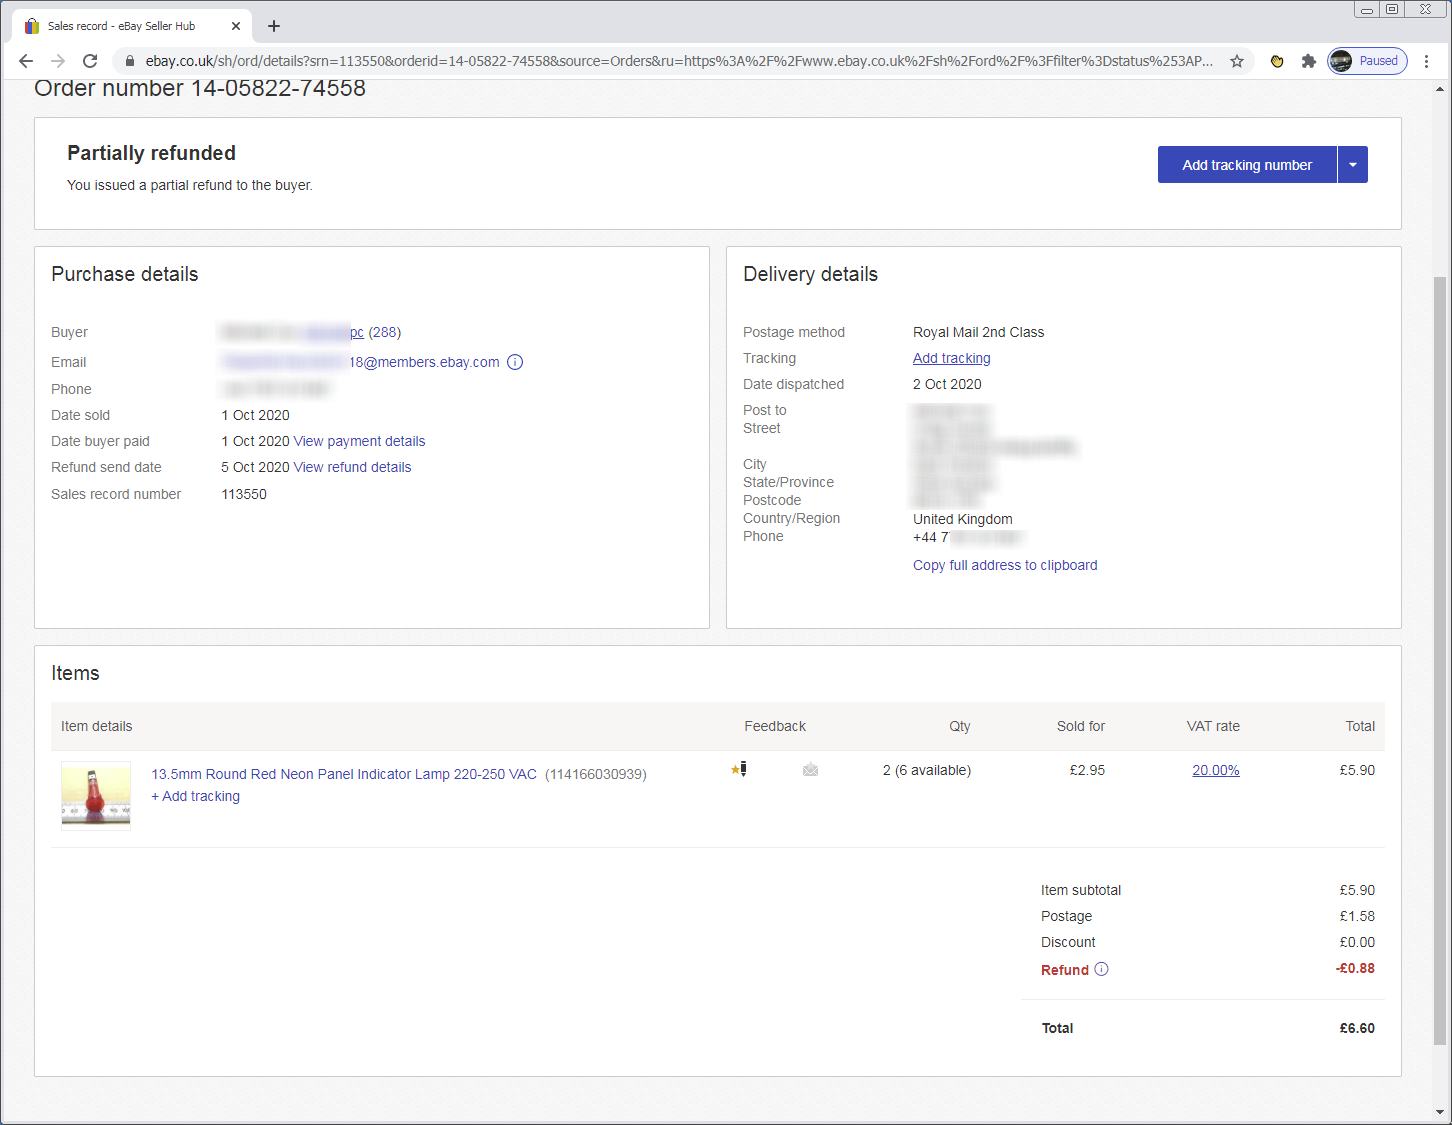The width and height of the screenshot is (1452, 1125).
Task: Open the browser extensions puzzle icon
Action: click(1309, 61)
